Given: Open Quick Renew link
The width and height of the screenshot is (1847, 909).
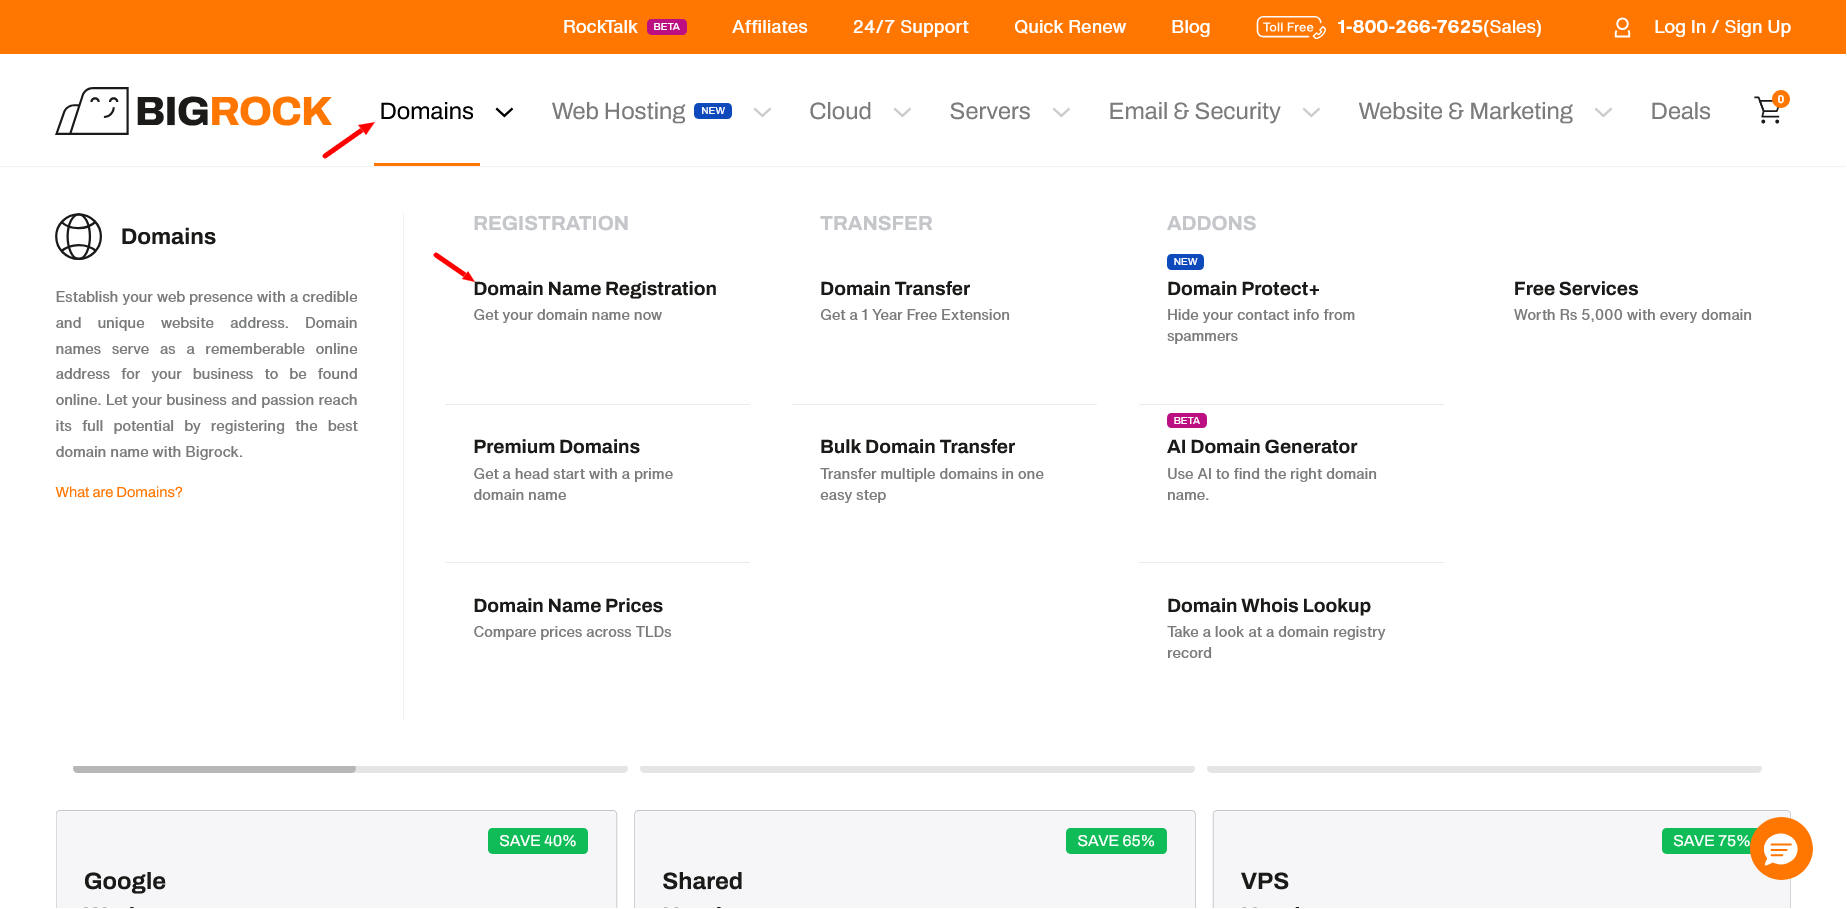Looking at the screenshot, I should click(1070, 27).
